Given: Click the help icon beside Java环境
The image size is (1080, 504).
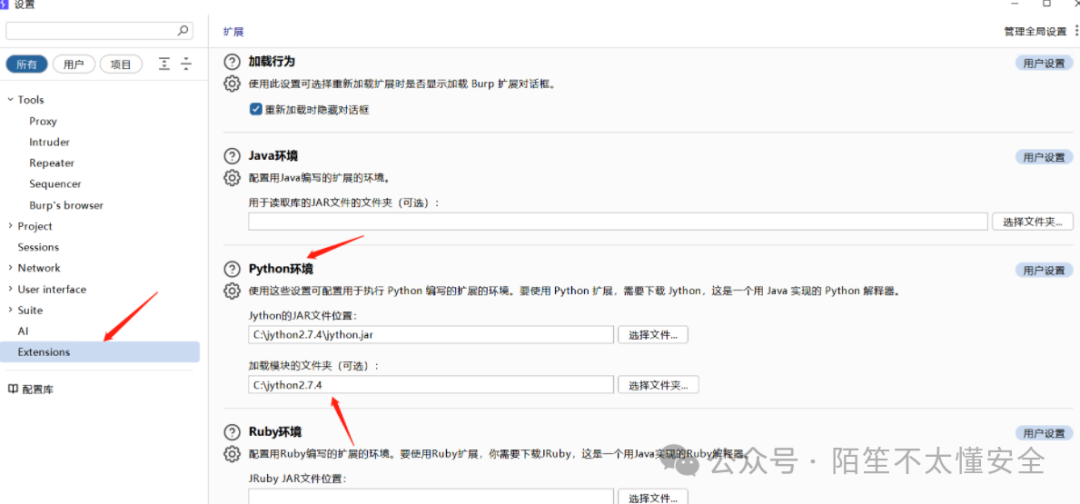Looking at the screenshot, I should click(x=232, y=156).
